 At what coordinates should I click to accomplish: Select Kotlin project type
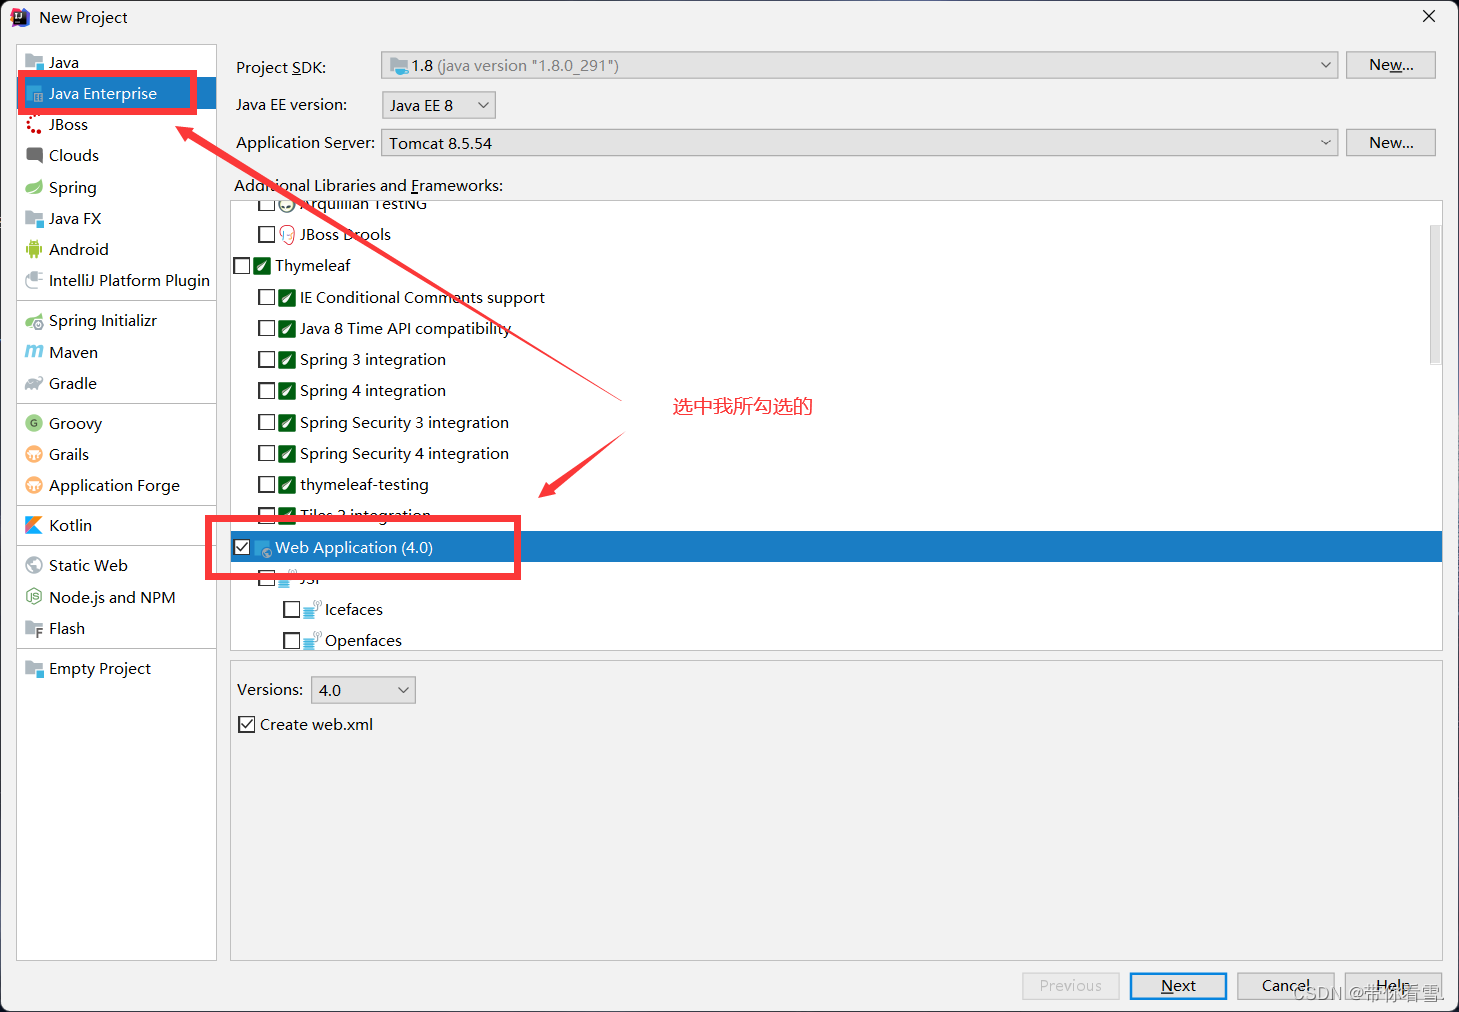[x=117, y=525]
